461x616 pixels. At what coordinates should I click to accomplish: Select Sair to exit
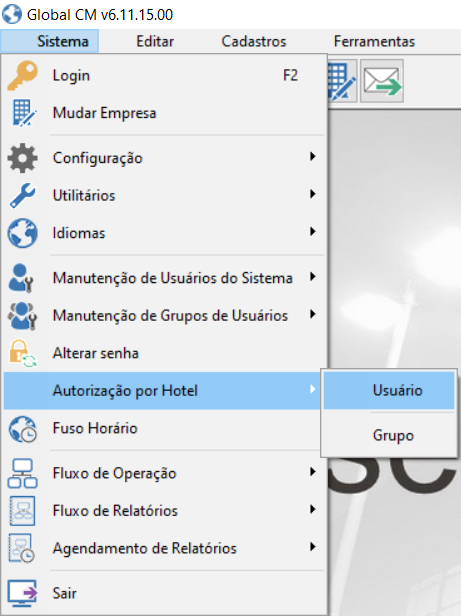click(x=164, y=593)
